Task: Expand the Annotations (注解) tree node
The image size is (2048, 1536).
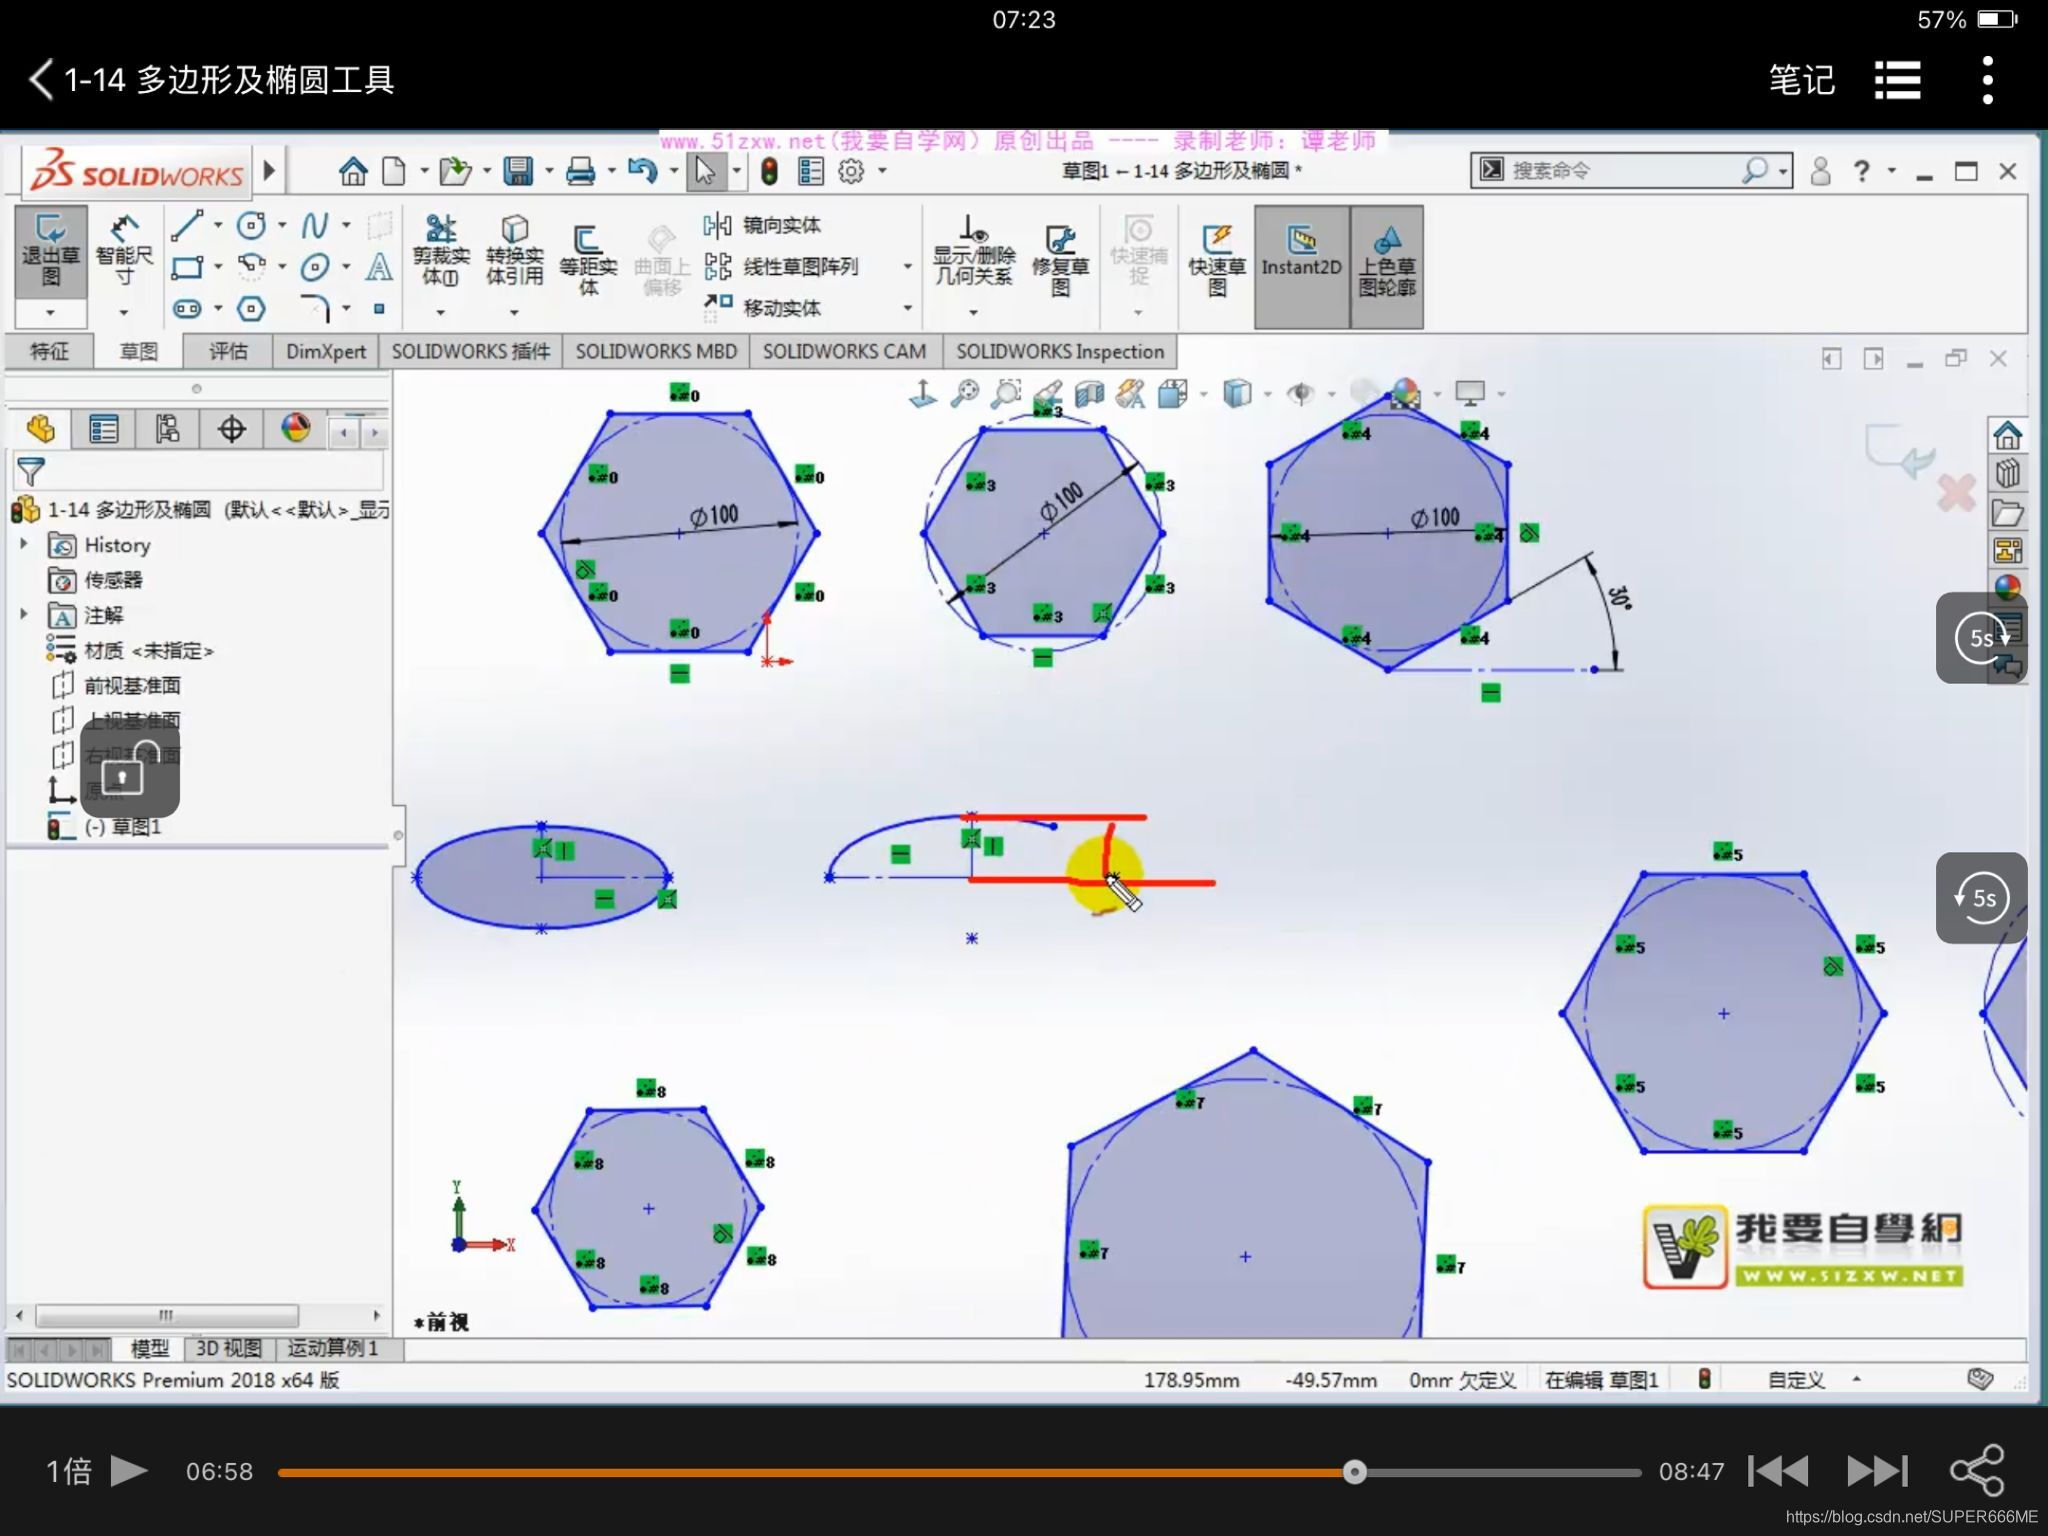Action: pos(24,614)
